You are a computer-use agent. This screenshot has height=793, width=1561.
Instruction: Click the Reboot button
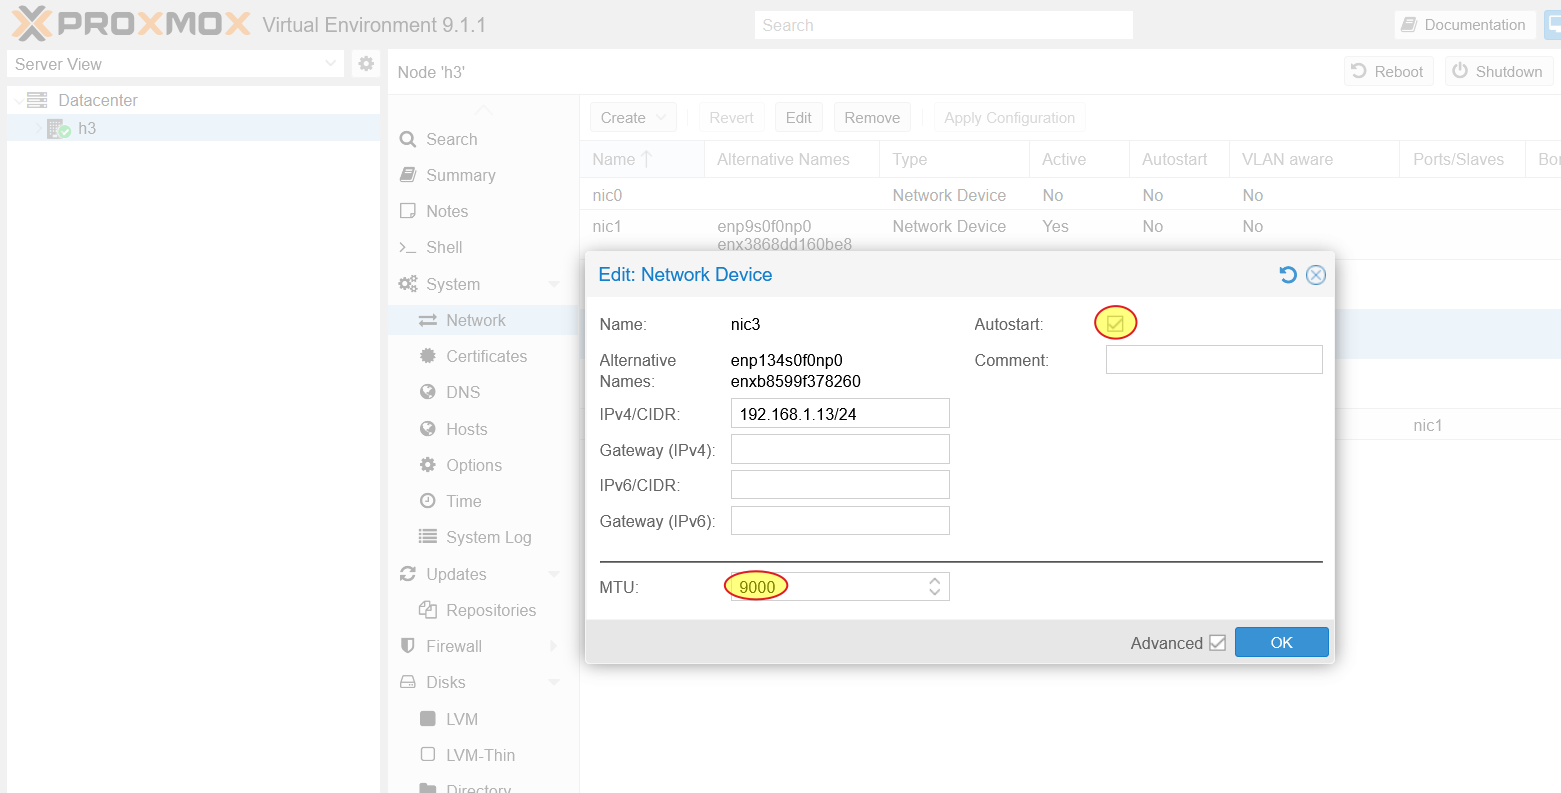[1389, 71]
